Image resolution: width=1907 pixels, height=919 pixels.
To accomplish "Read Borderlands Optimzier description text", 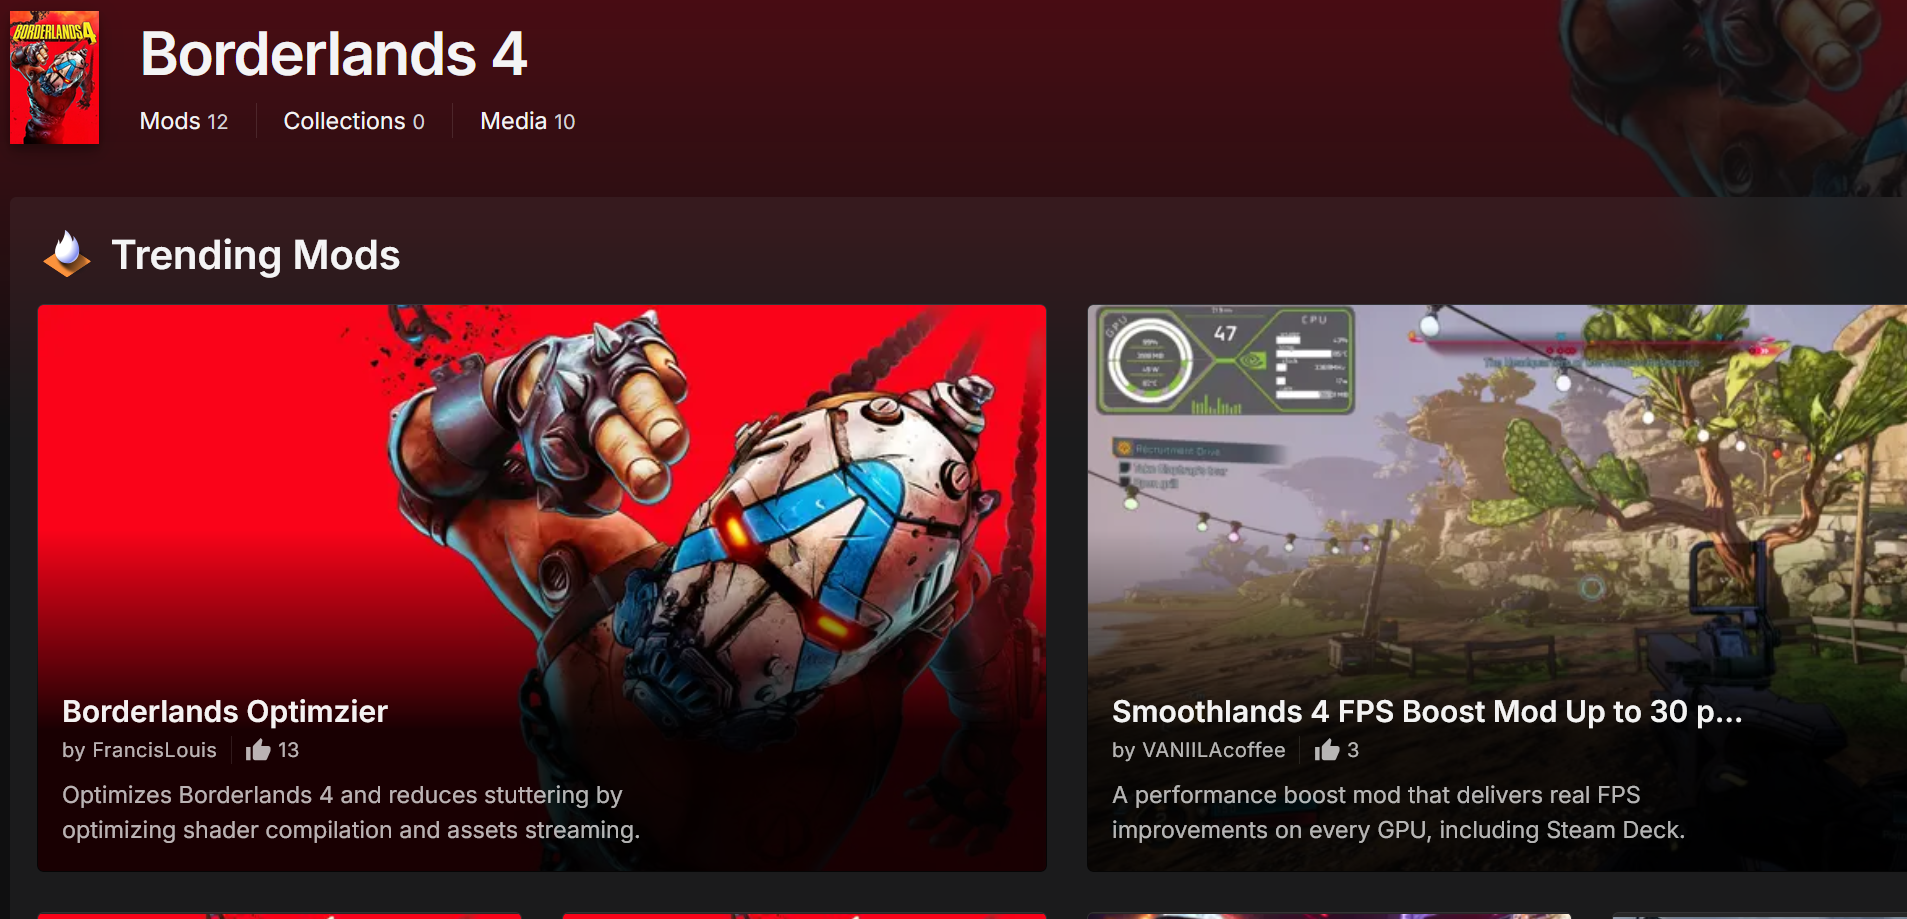I will [351, 812].
